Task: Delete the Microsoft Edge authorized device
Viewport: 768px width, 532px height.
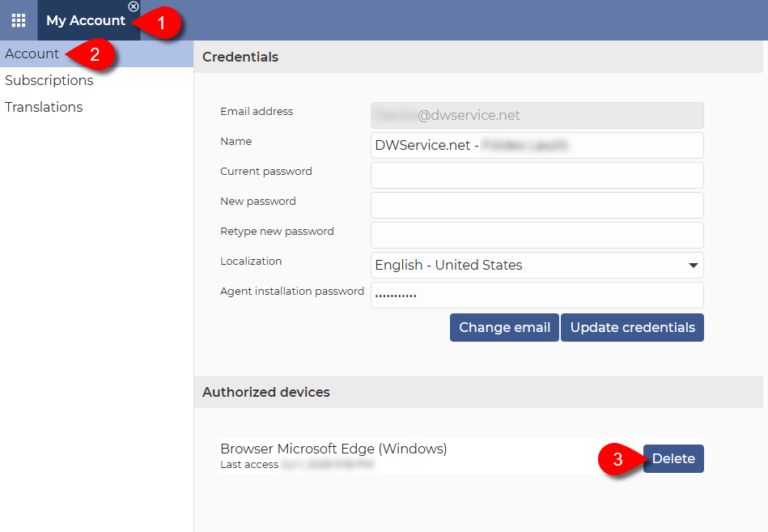Action: pyautogui.click(x=673, y=459)
